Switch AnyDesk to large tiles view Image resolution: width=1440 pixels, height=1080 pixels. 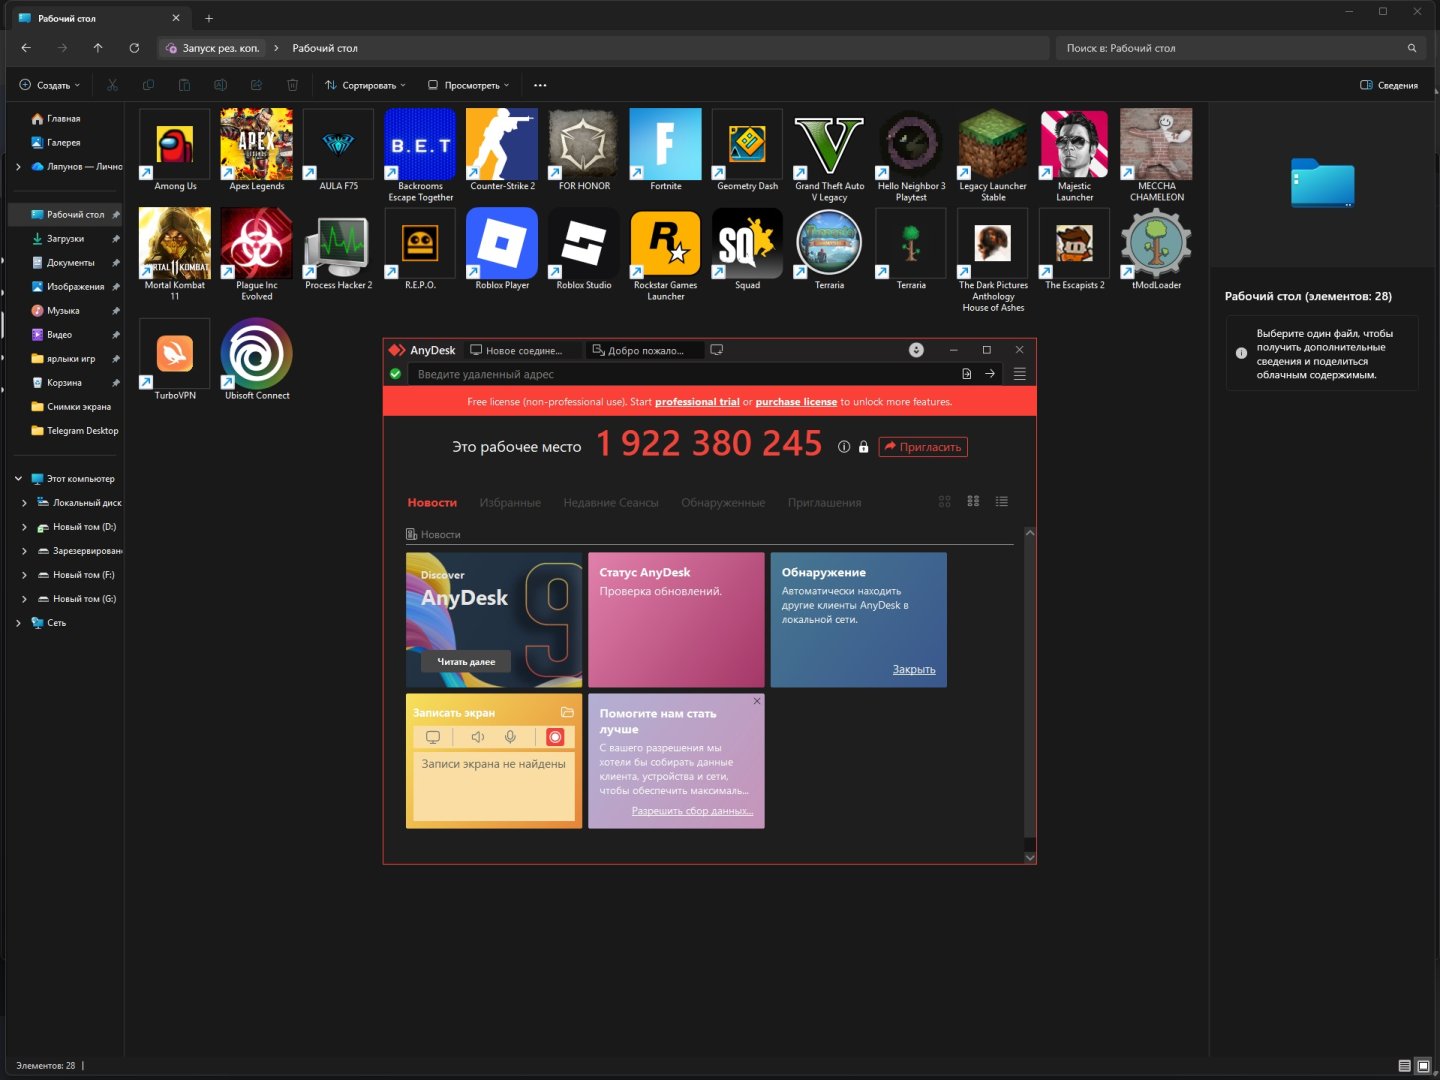[x=944, y=501]
